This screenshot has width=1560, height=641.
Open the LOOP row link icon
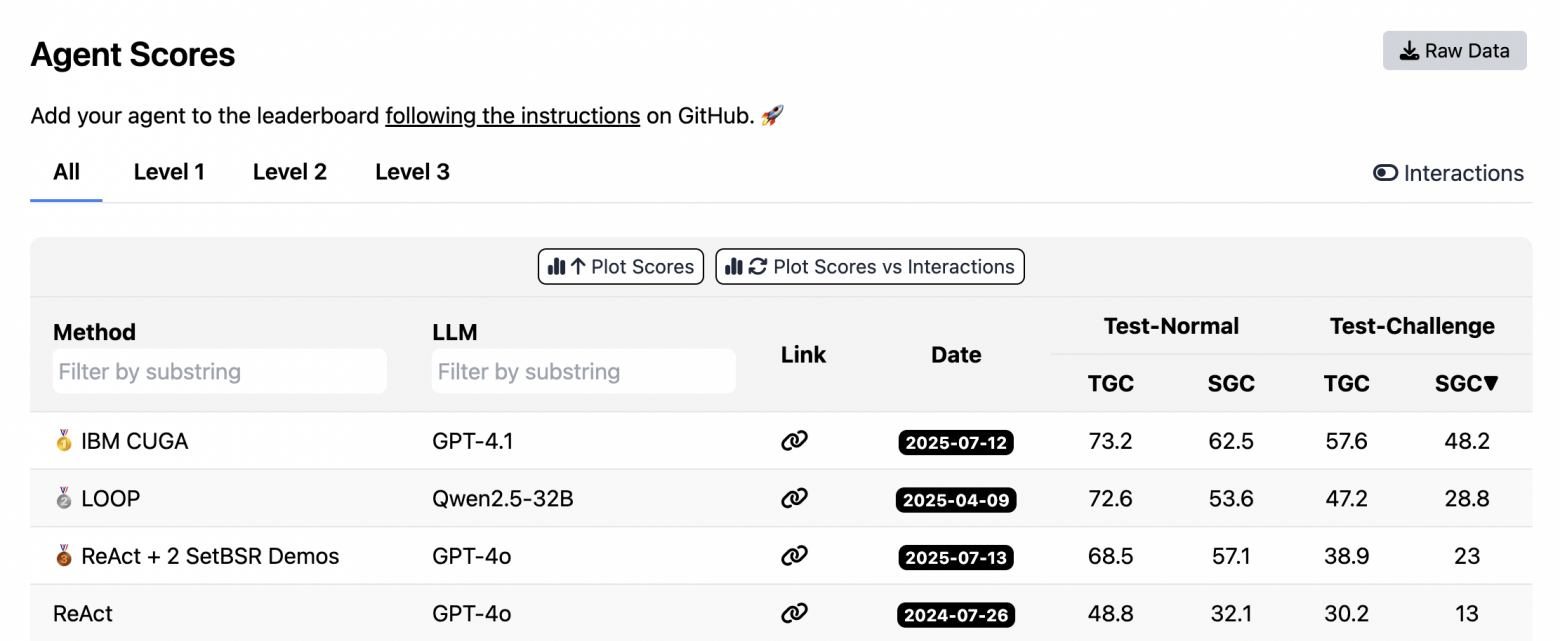794,498
